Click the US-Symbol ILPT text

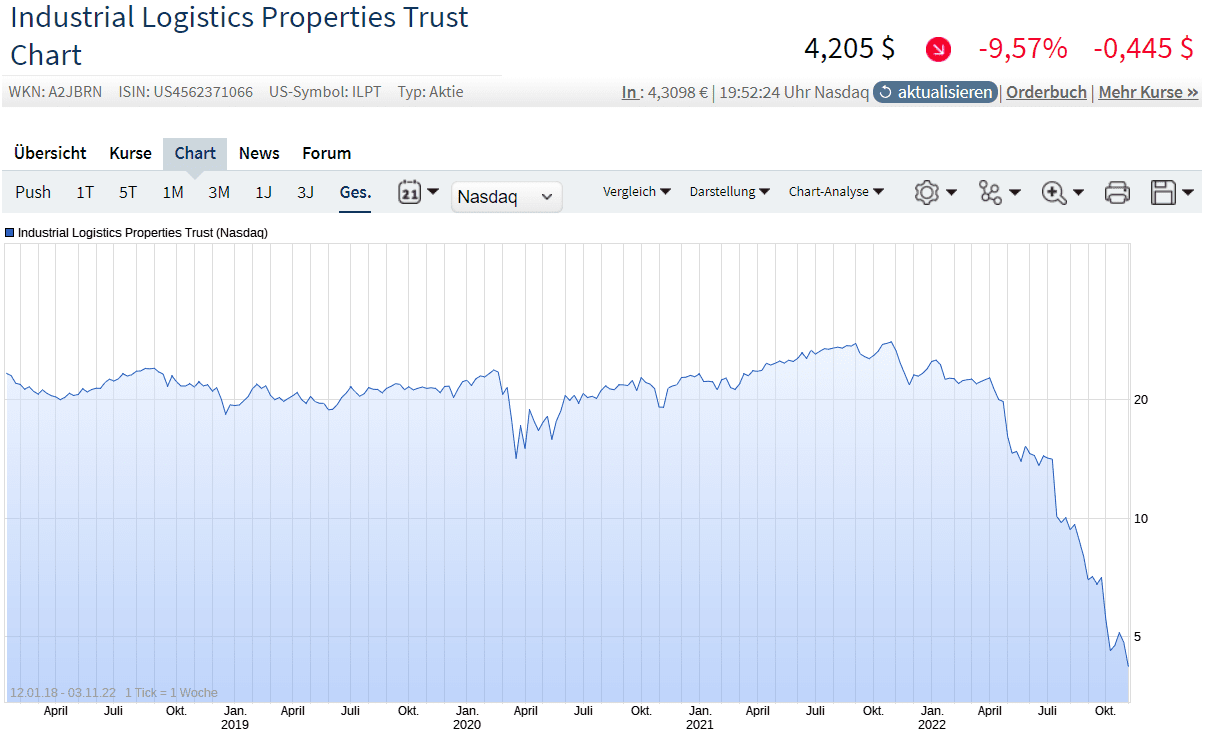point(323,92)
